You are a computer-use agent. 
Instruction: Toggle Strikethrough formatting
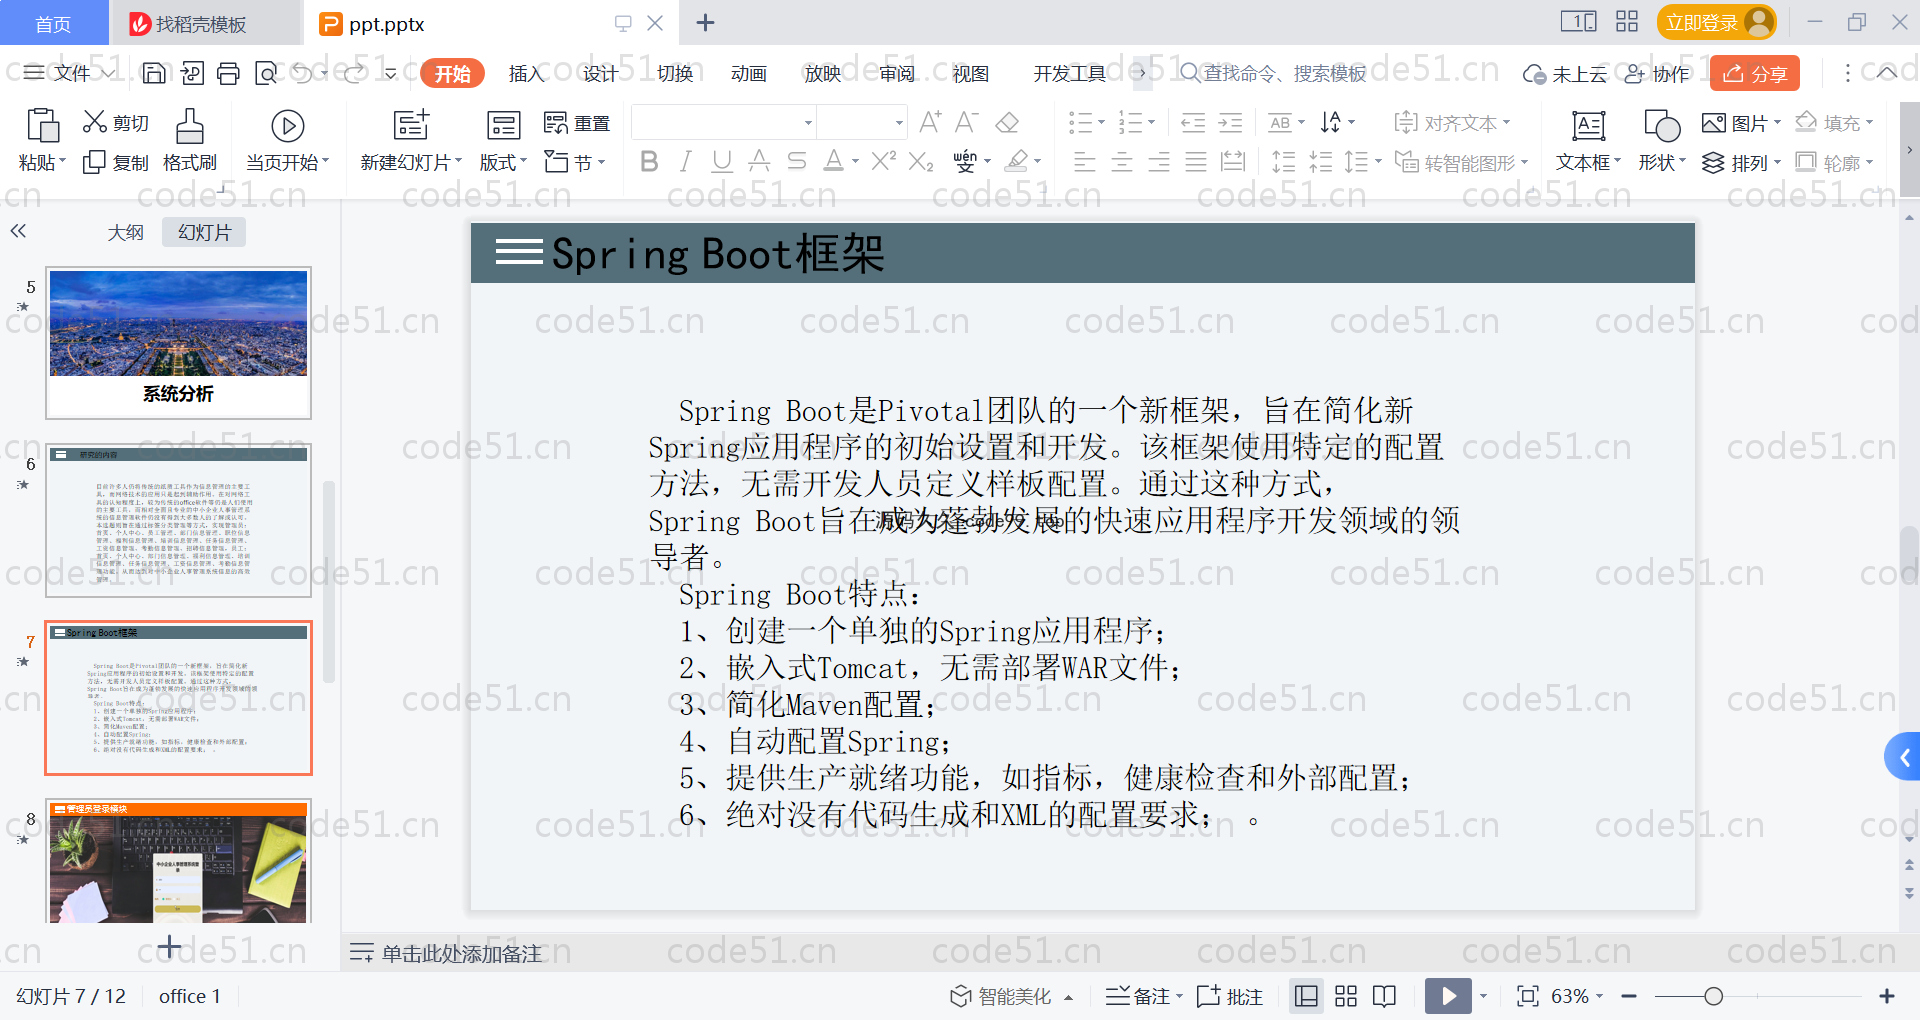point(797,161)
